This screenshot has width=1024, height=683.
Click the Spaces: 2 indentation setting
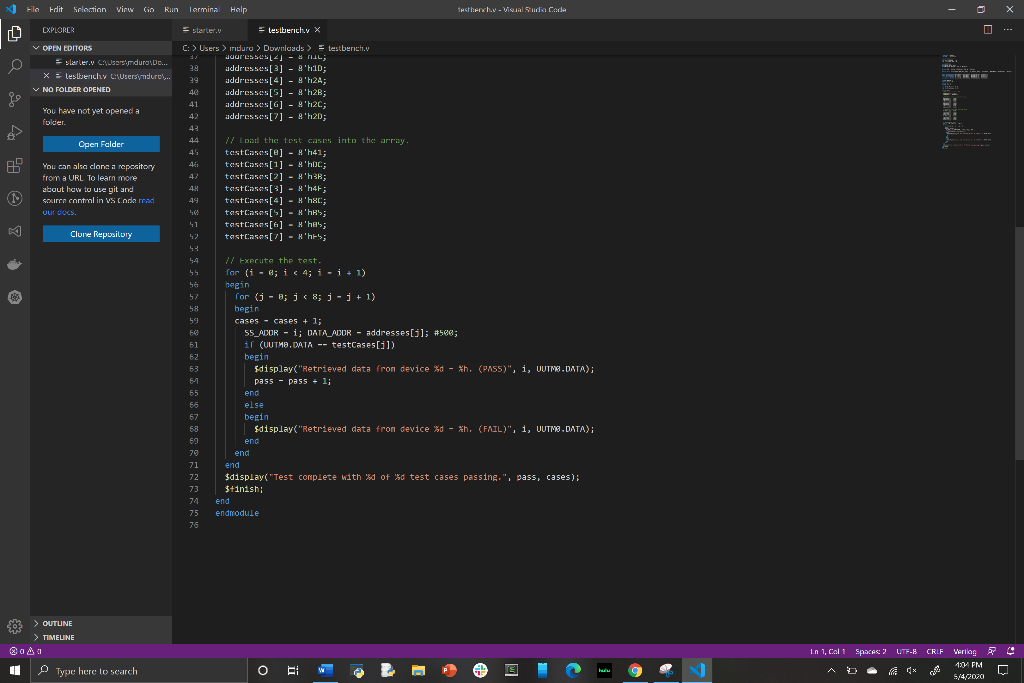pos(871,651)
